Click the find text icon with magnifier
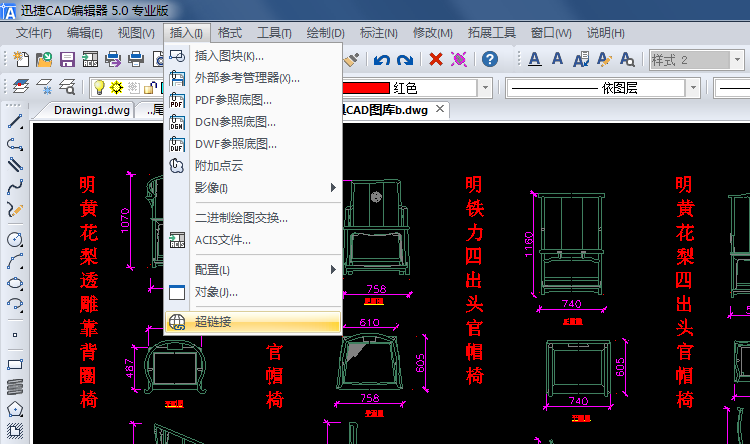The image size is (750, 444). (627, 59)
